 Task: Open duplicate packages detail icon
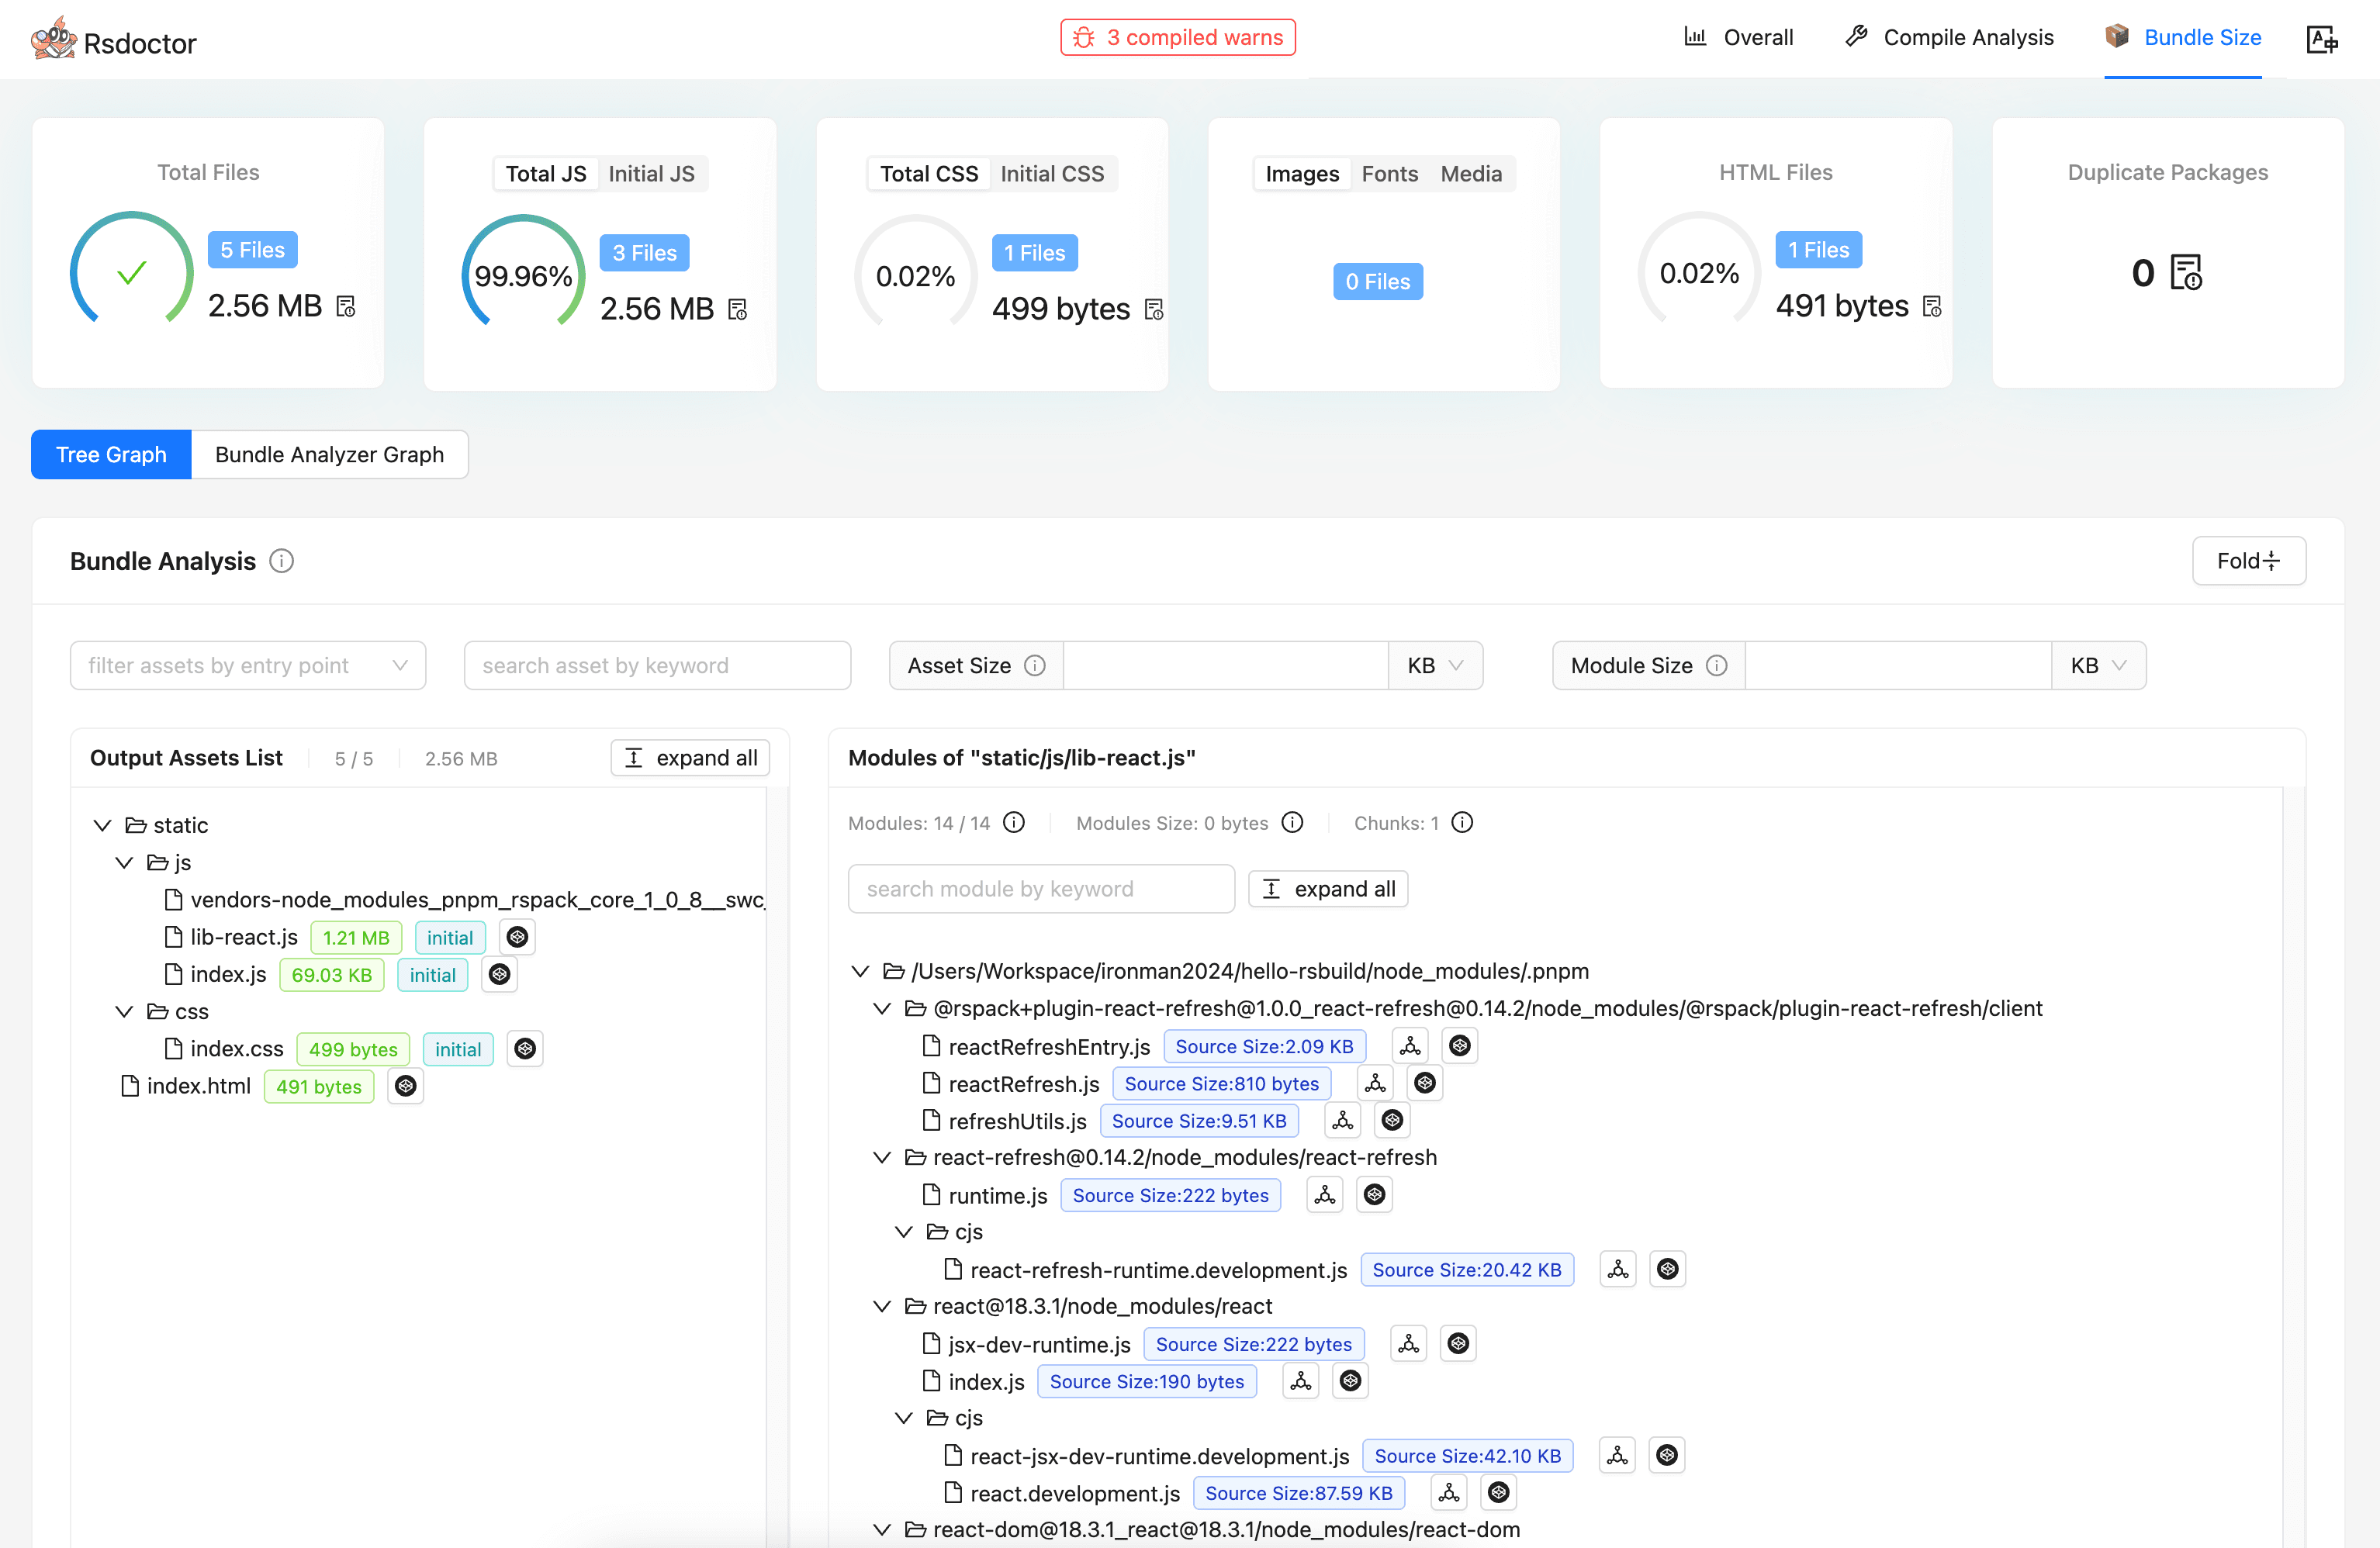(x=2187, y=273)
